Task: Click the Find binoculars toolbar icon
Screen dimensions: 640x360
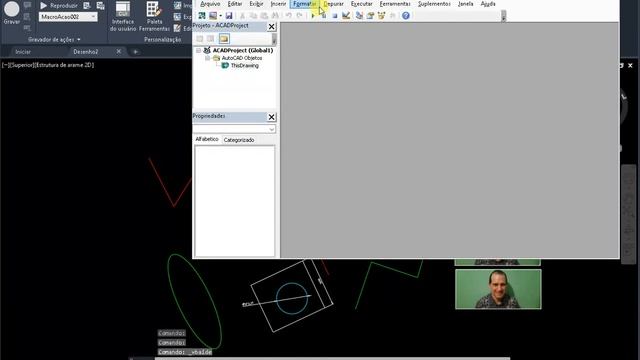Action: point(275,16)
